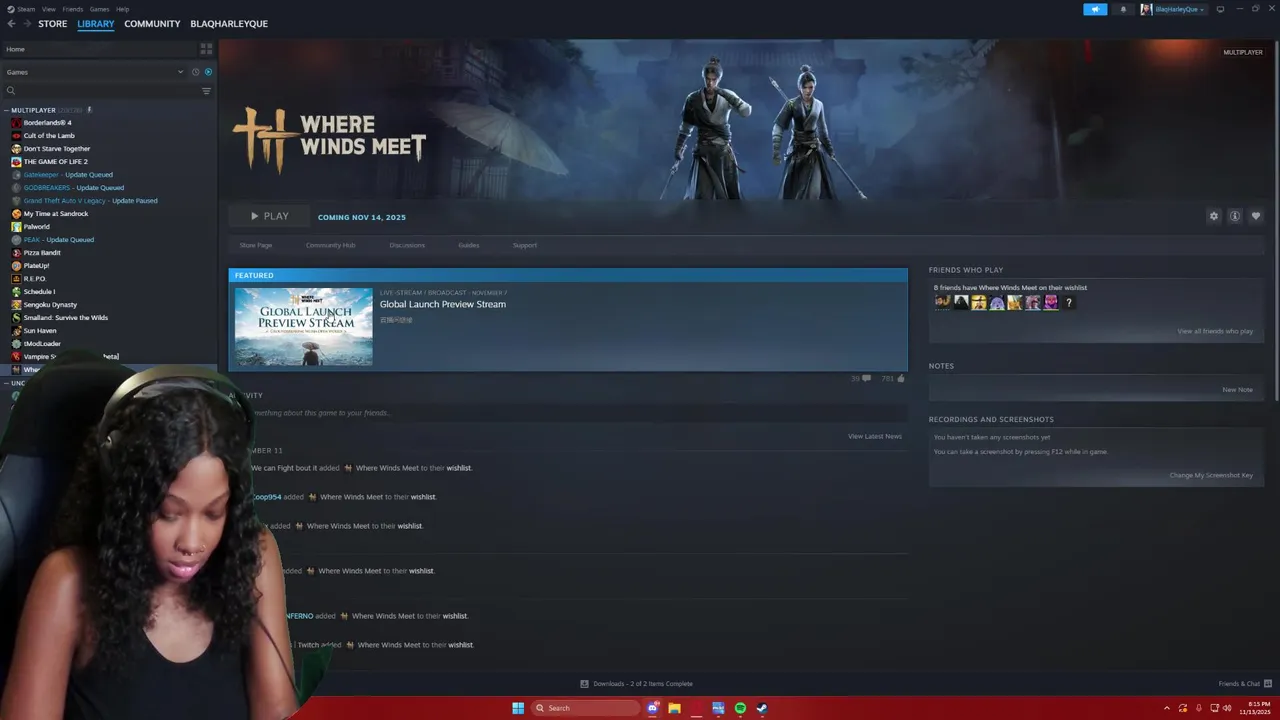Select PEAK - Update Queued

point(59,240)
